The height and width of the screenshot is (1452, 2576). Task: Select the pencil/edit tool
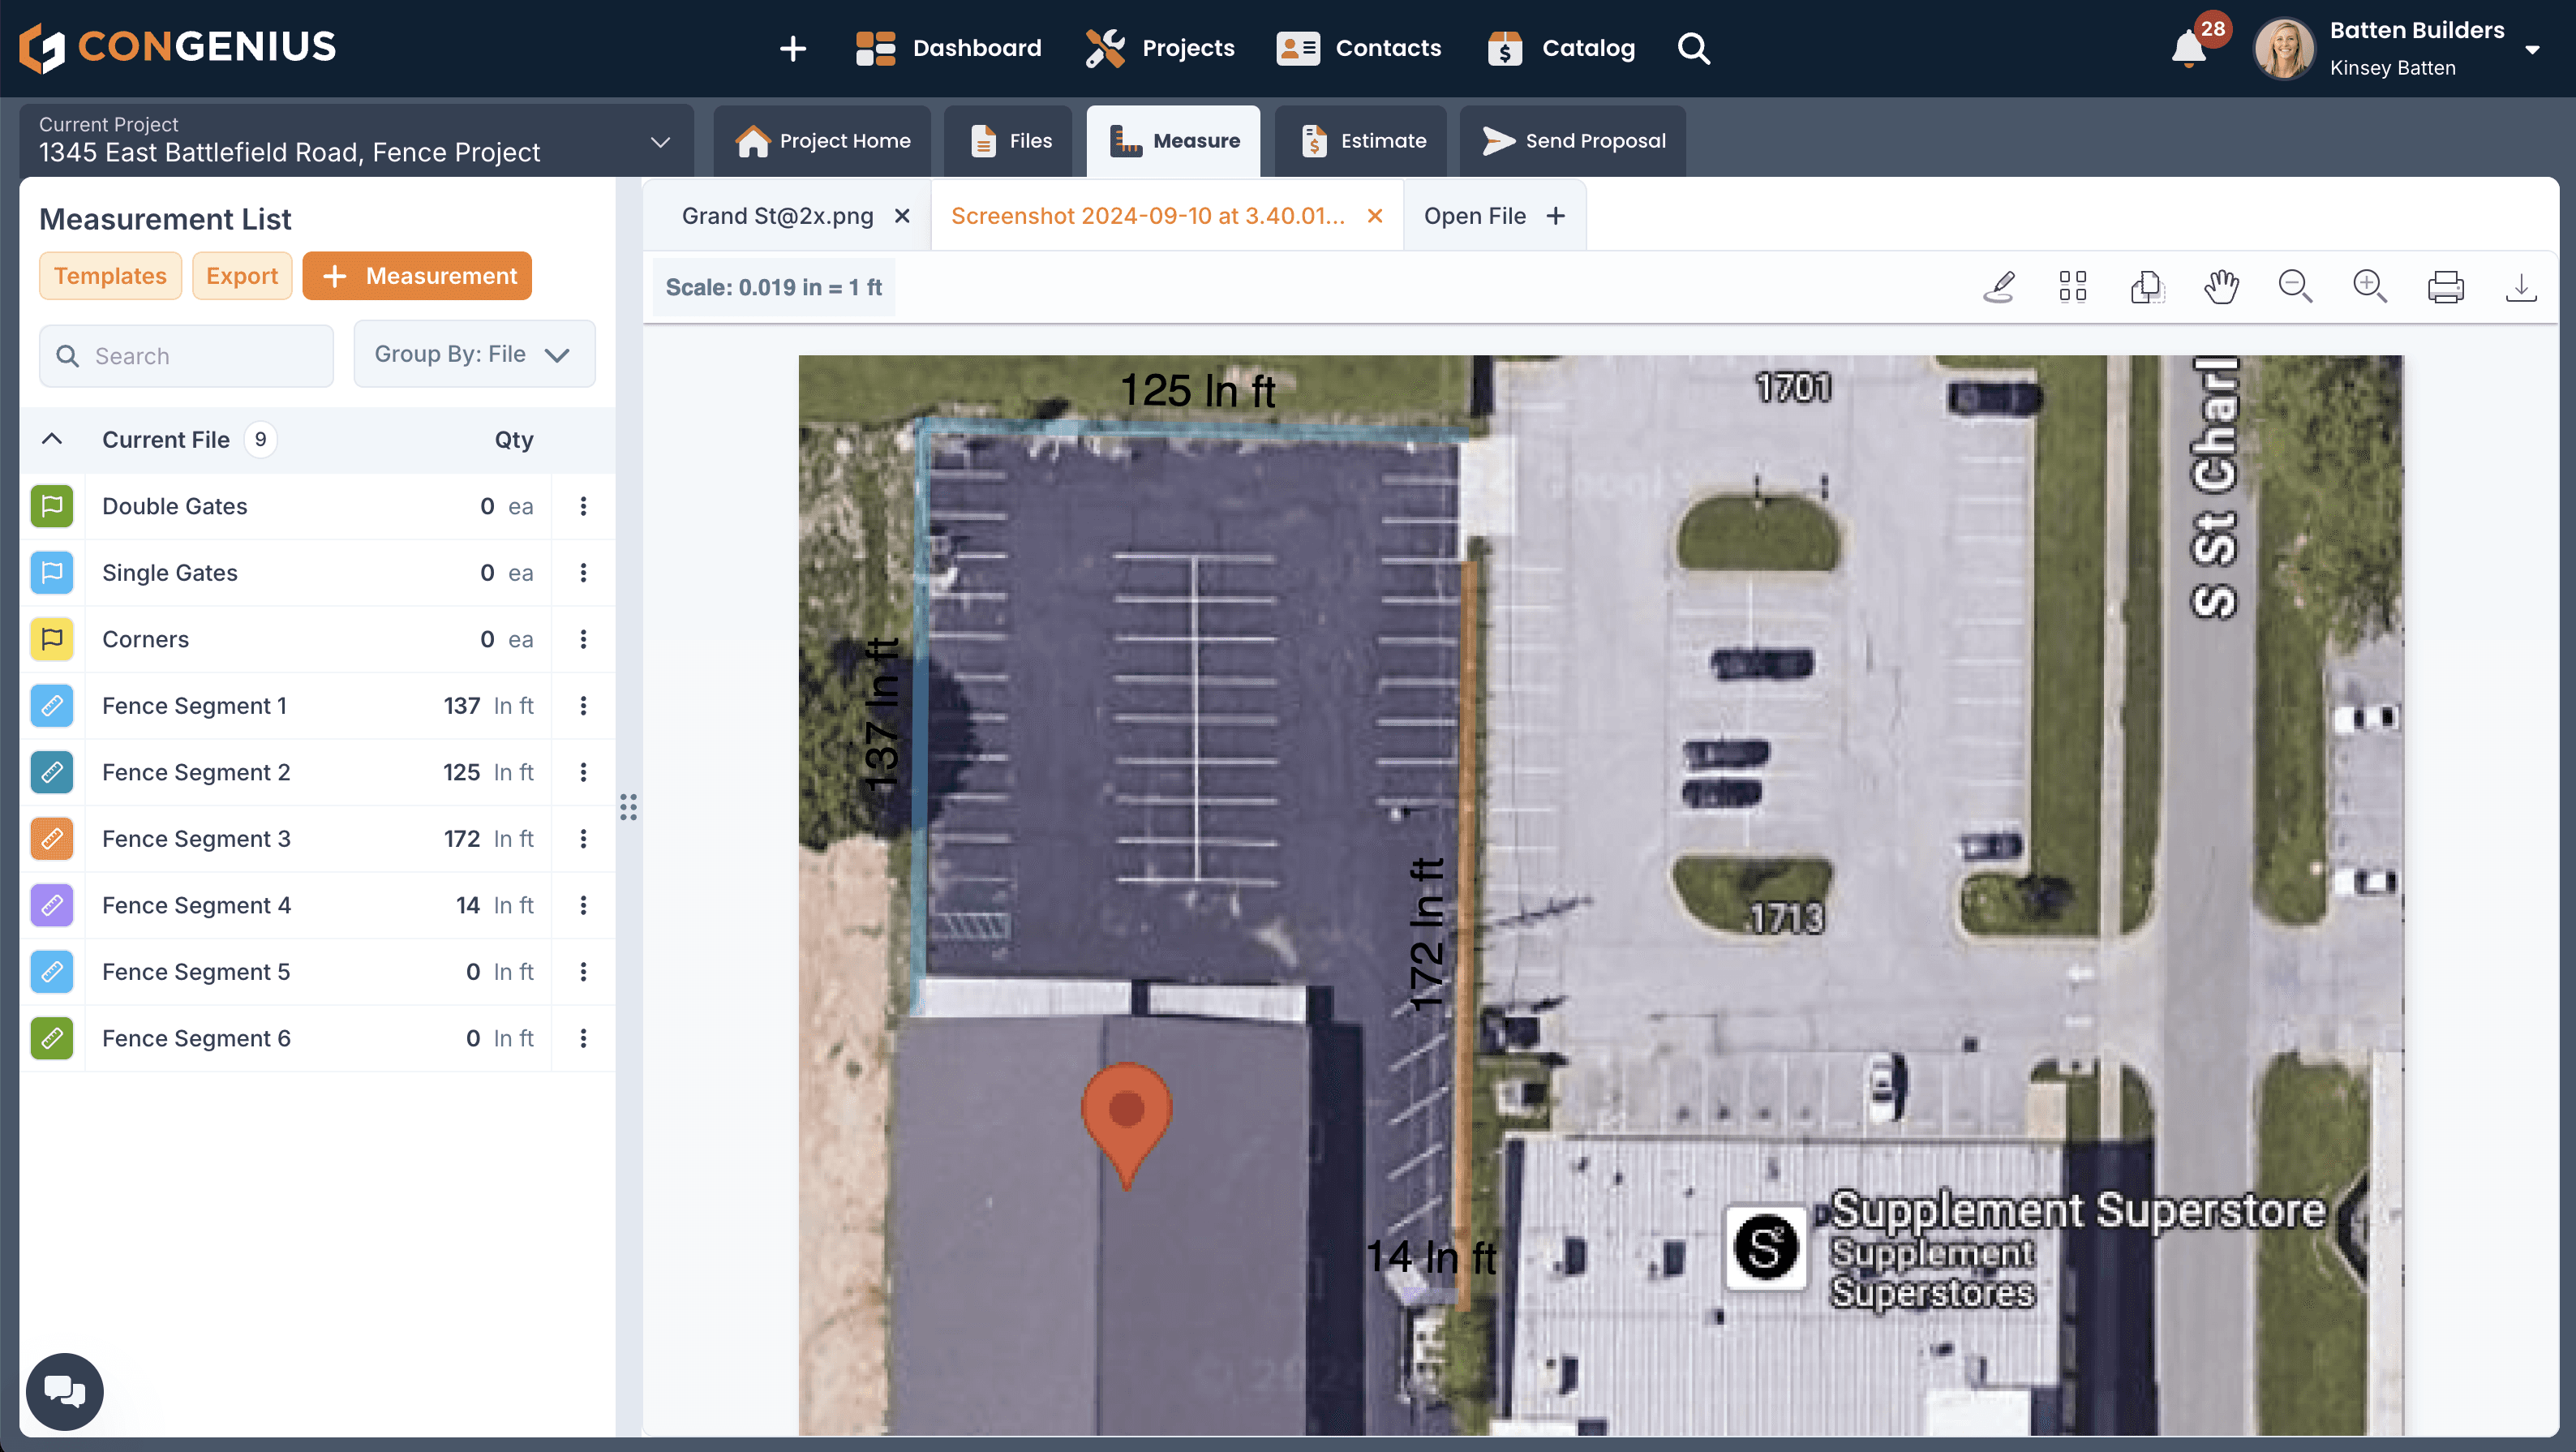[x=2001, y=286]
